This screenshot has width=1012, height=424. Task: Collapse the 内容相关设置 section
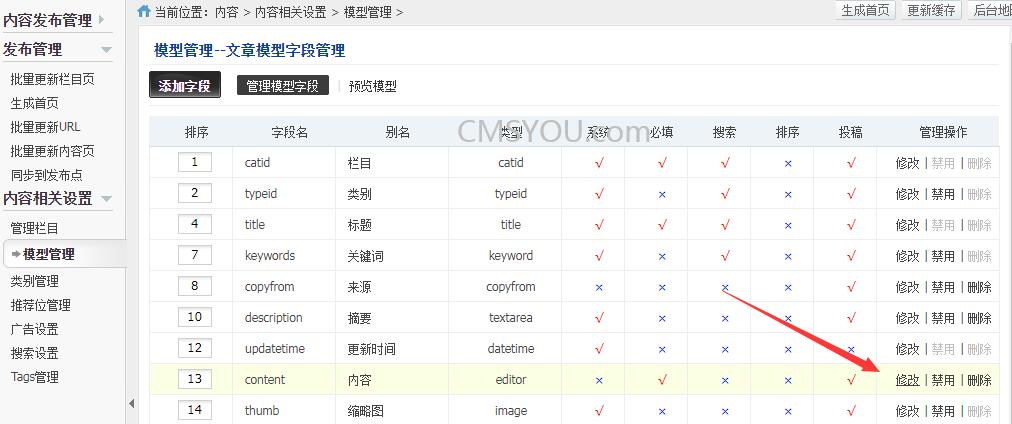coord(106,198)
